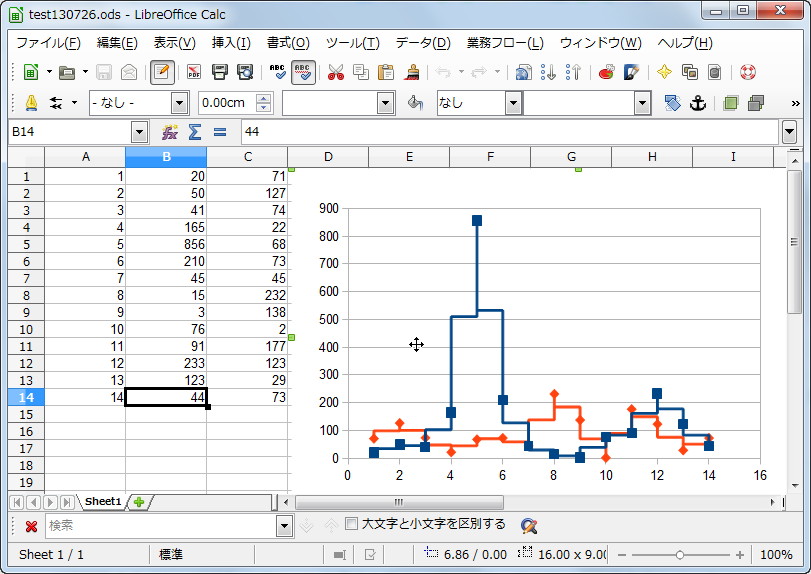This screenshot has height=574, width=811.
Task: Open LibreOffice Help lifebuoy icon
Action: pyautogui.click(x=747, y=72)
